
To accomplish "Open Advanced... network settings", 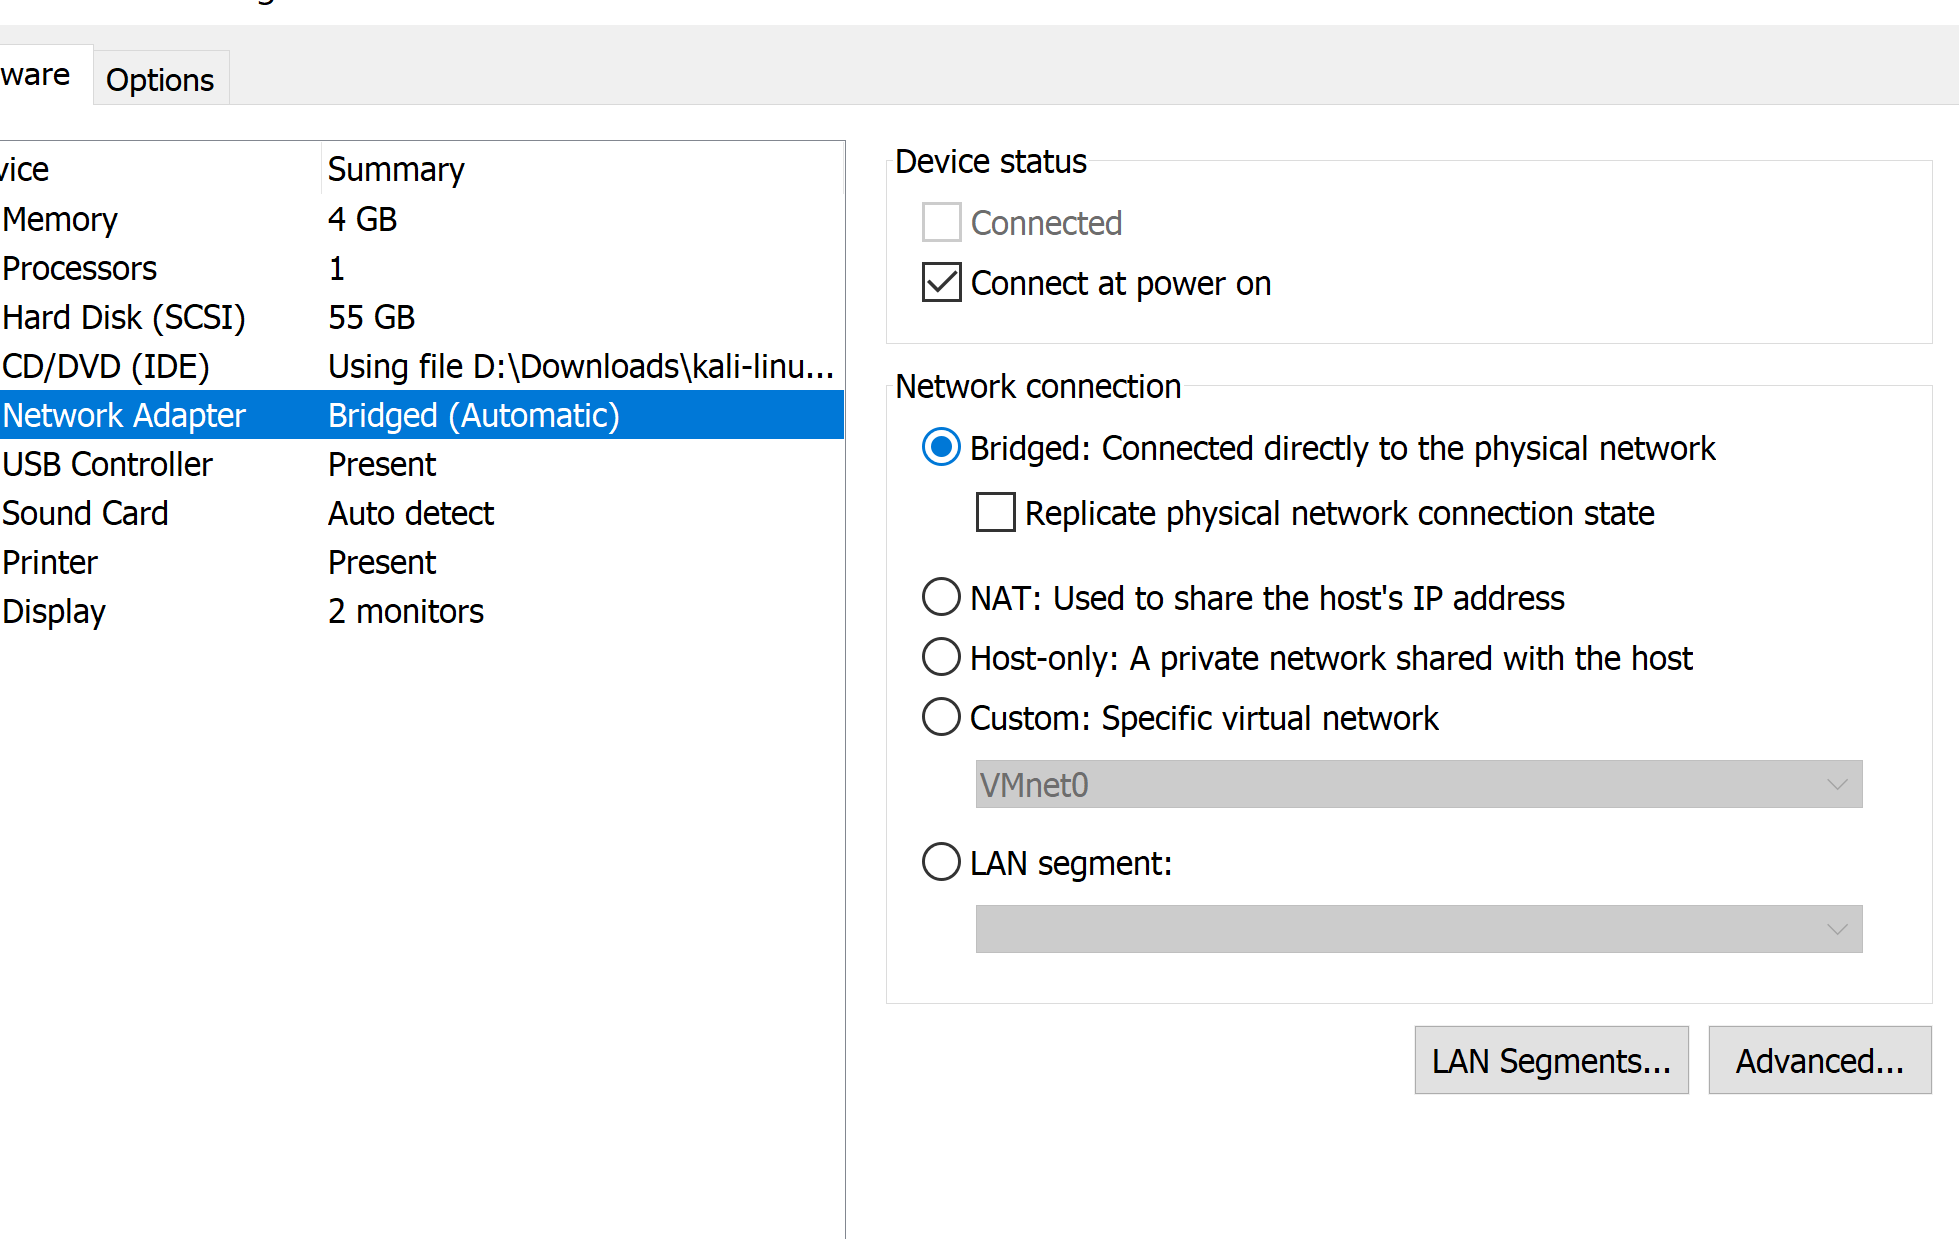I will click(1818, 1060).
